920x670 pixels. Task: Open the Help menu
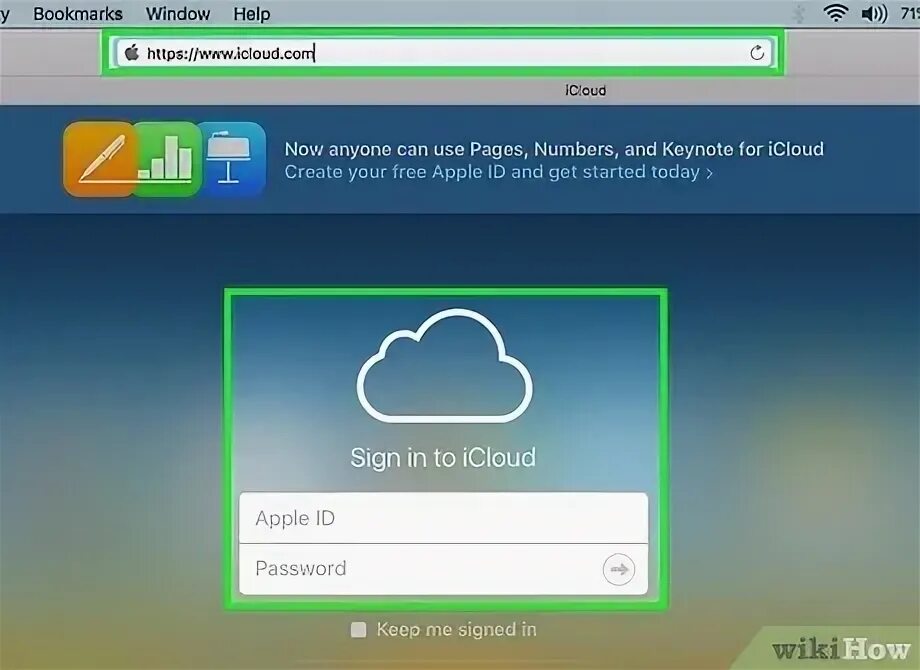(252, 13)
